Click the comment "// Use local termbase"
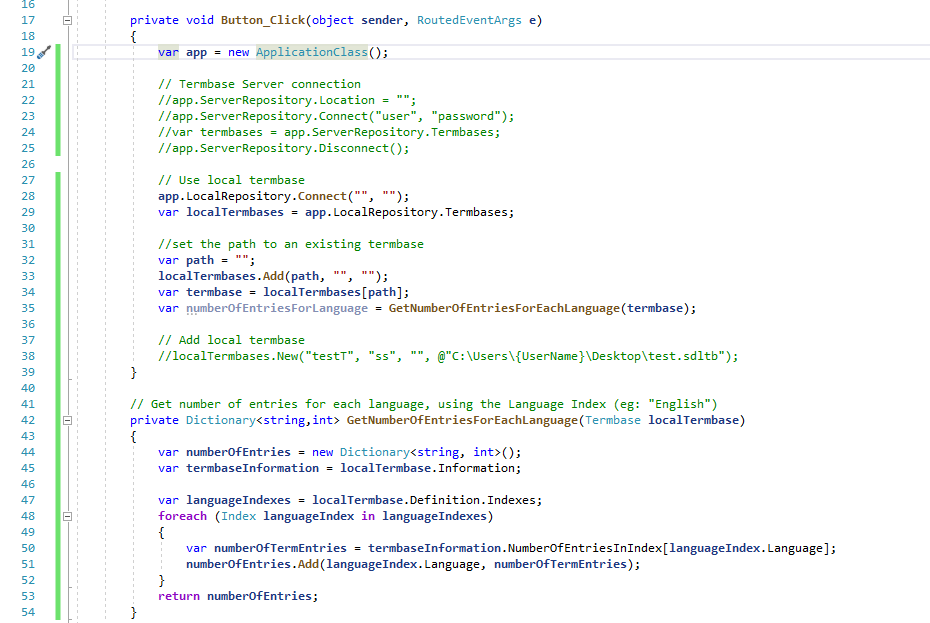The height and width of the screenshot is (623, 930). click(x=231, y=180)
